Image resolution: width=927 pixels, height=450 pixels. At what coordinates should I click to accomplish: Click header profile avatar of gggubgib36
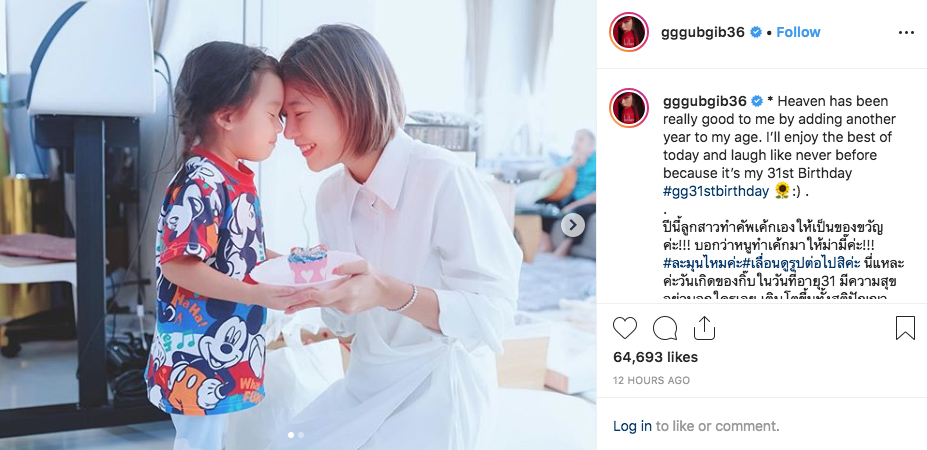click(628, 32)
